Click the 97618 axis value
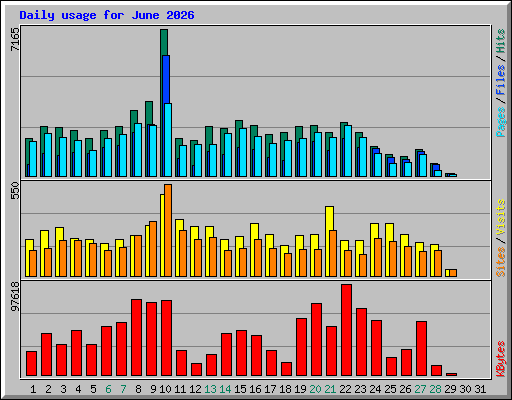This screenshot has width=512, height=400. (15, 296)
